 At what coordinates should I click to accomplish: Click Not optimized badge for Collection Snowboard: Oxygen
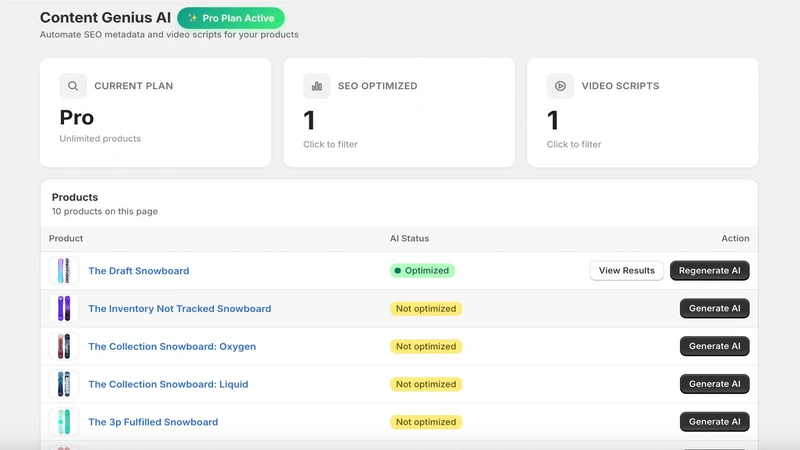tap(426, 346)
